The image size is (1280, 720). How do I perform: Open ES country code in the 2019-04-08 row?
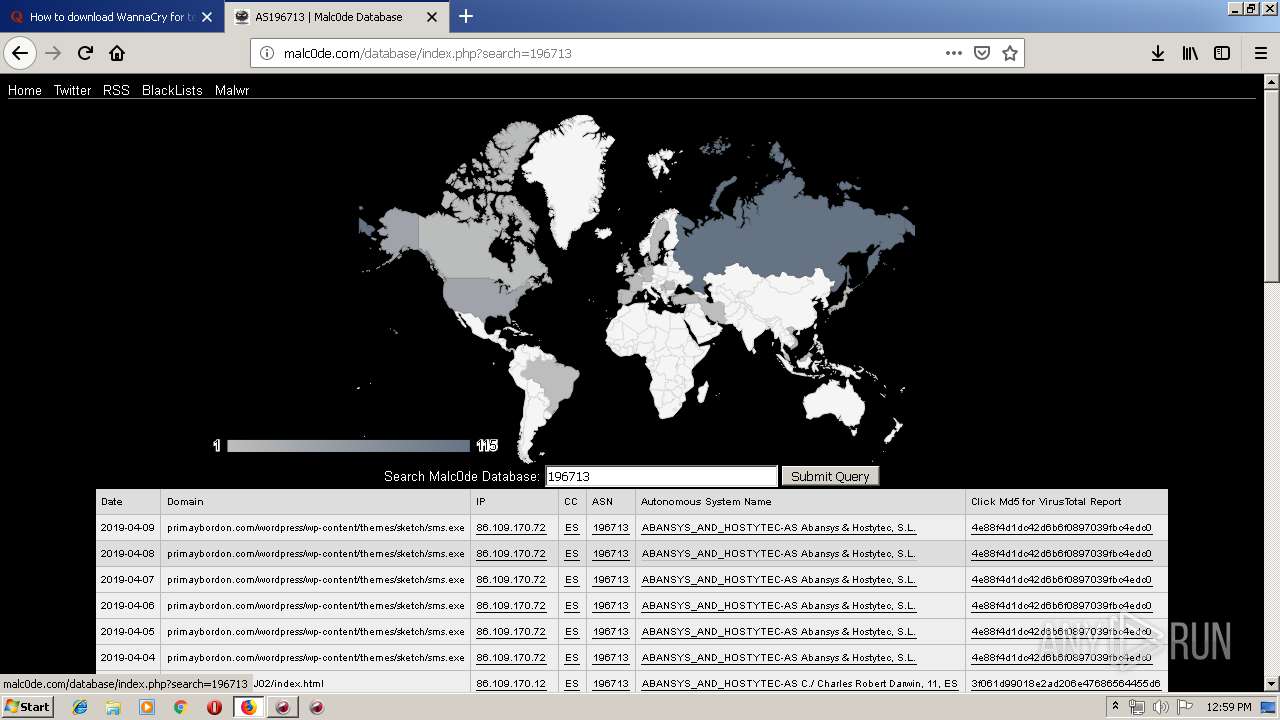pos(571,554)
